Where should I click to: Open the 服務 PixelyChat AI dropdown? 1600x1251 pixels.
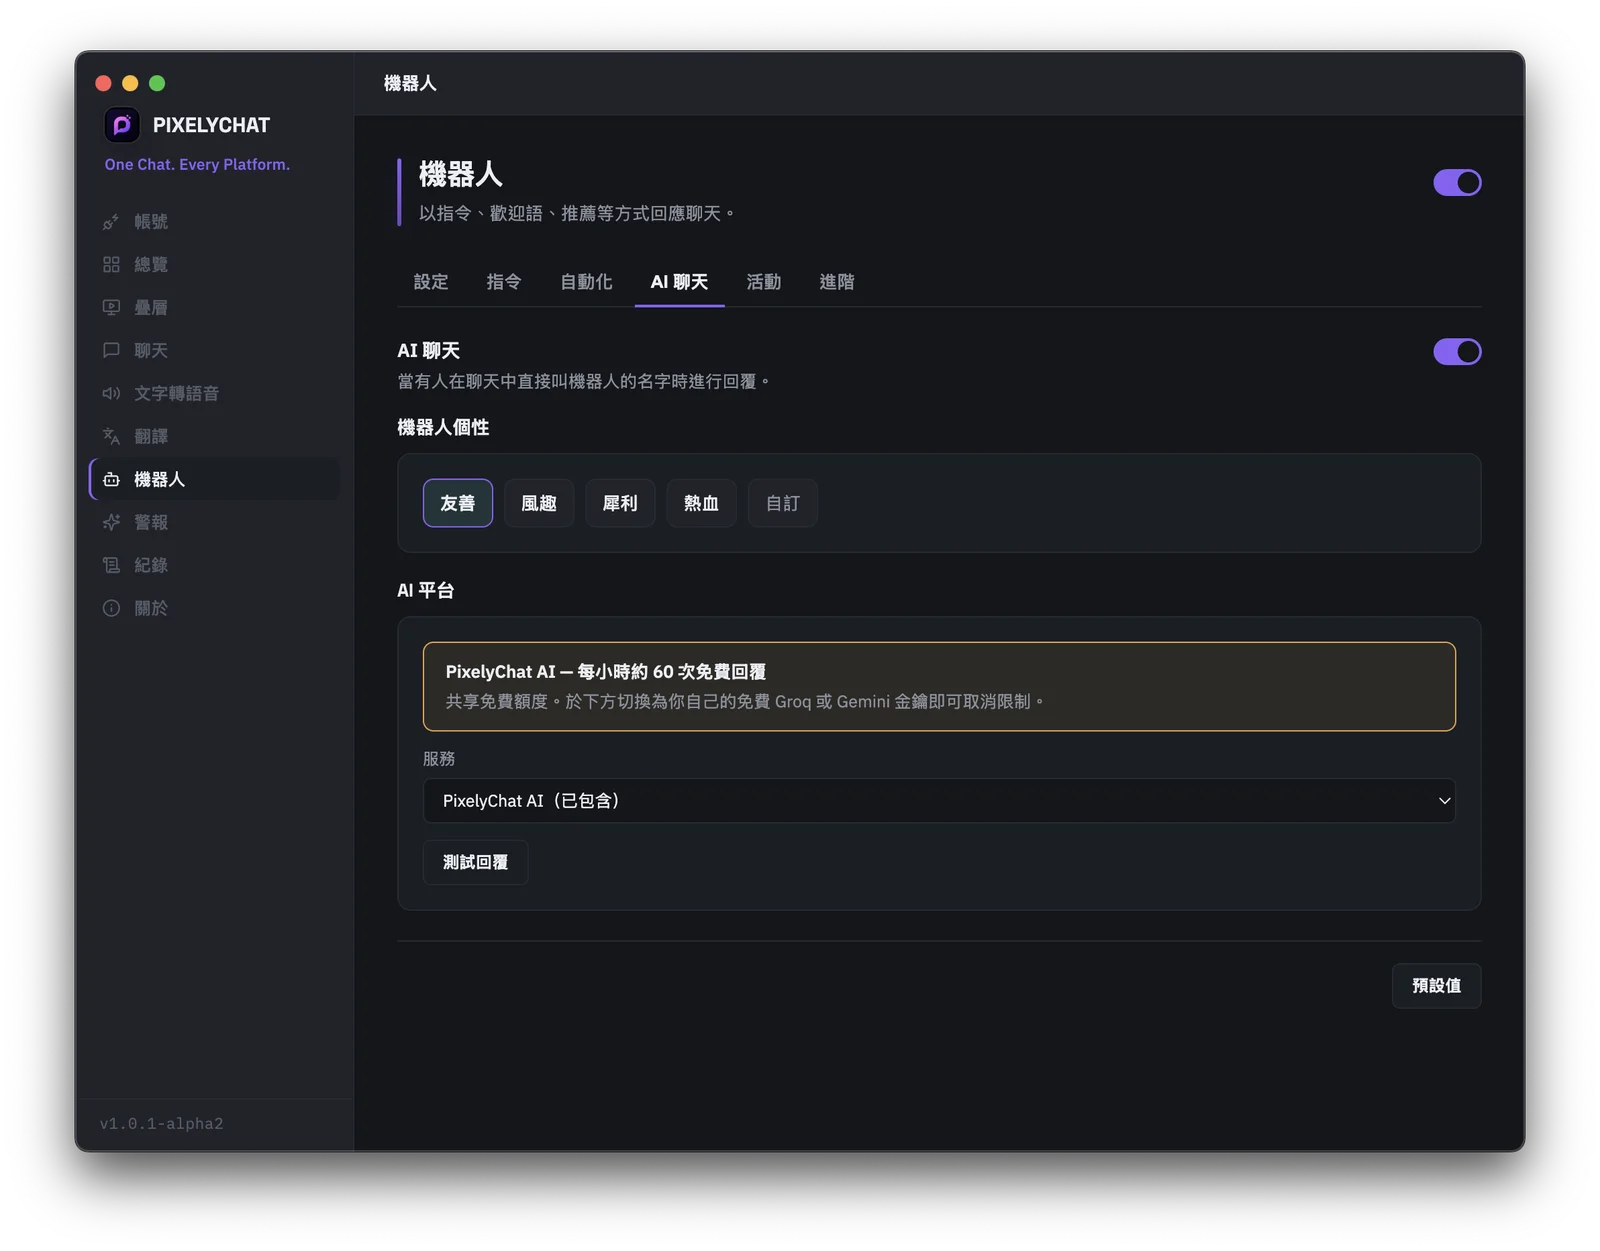coord(939,801)
